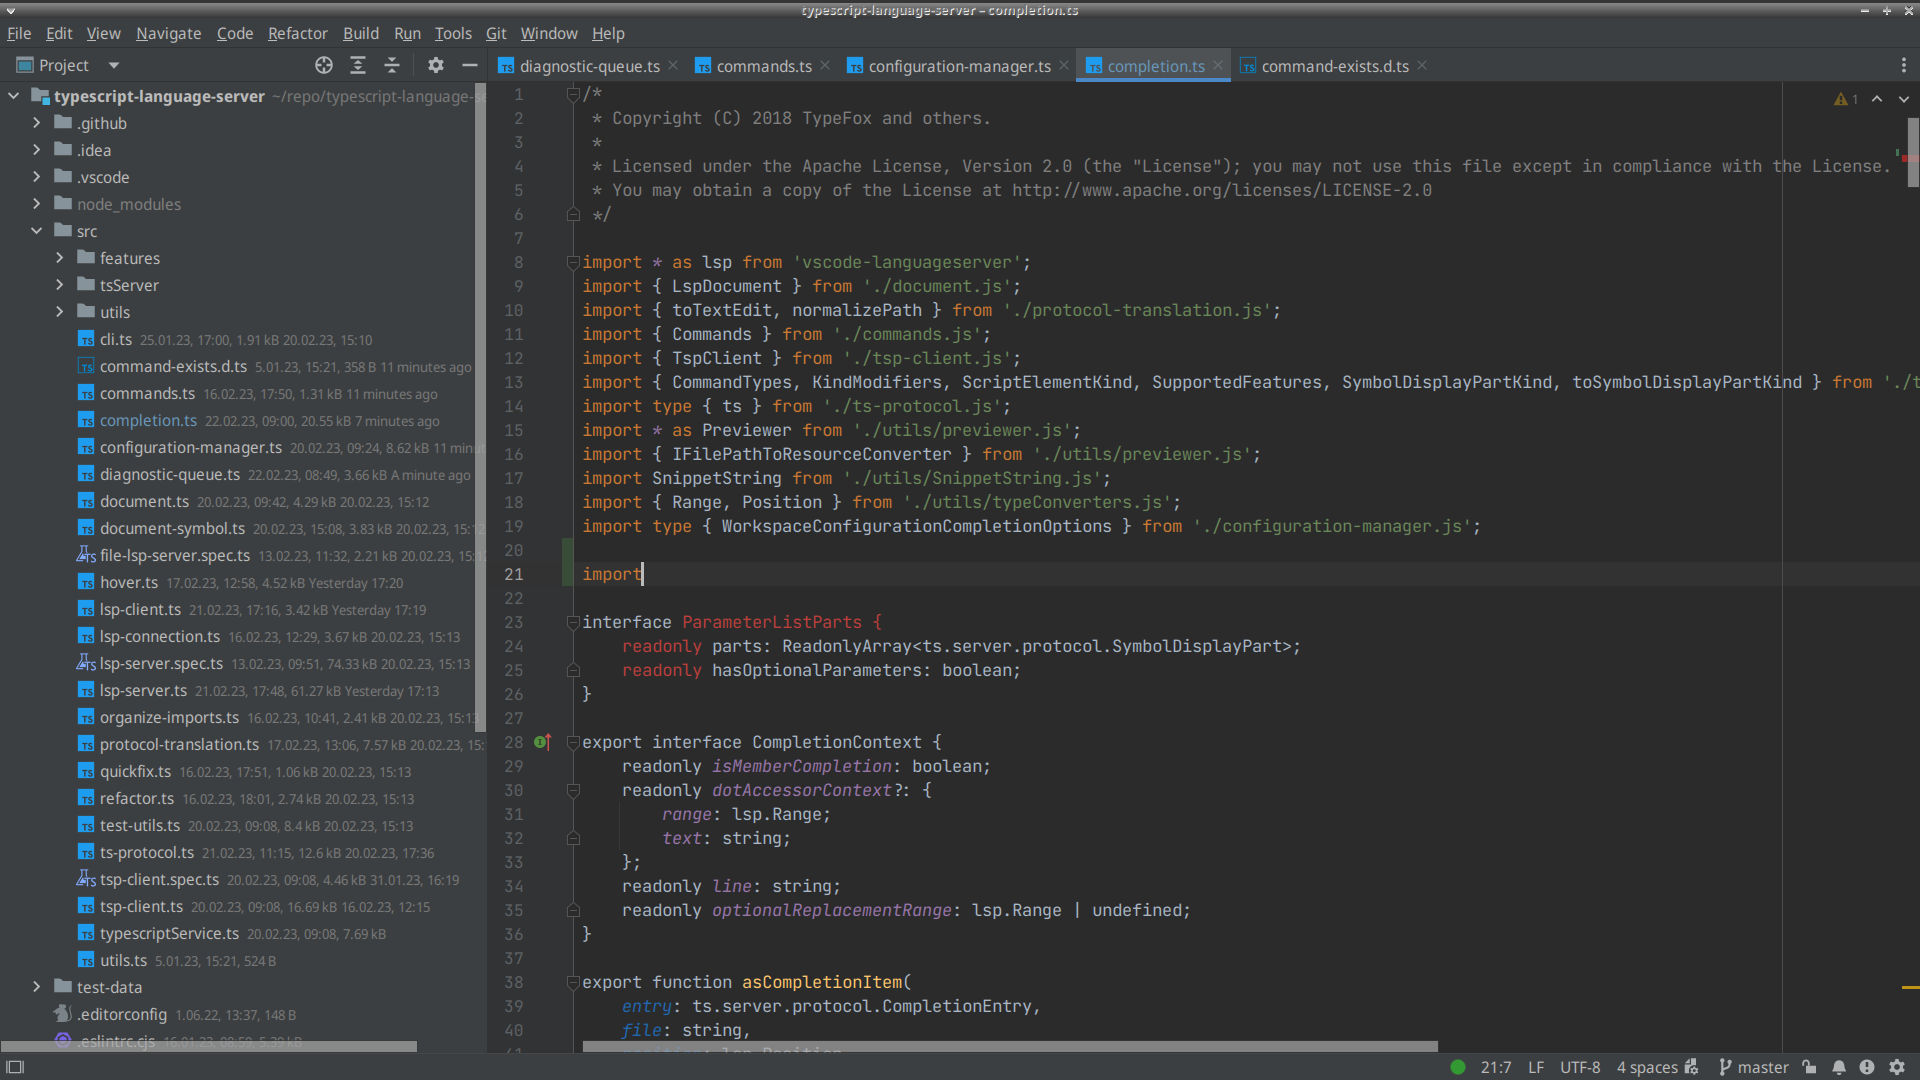This screenshot has height=1080, width=1920.
Task: Open IDE settings gear in status bar
Action: 1896,1067
